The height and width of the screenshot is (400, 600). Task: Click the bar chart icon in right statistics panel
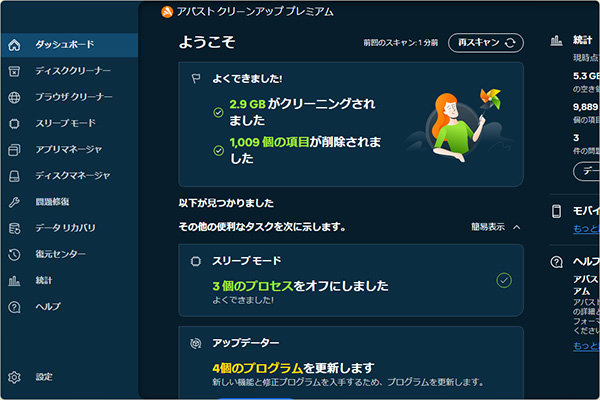556,40
